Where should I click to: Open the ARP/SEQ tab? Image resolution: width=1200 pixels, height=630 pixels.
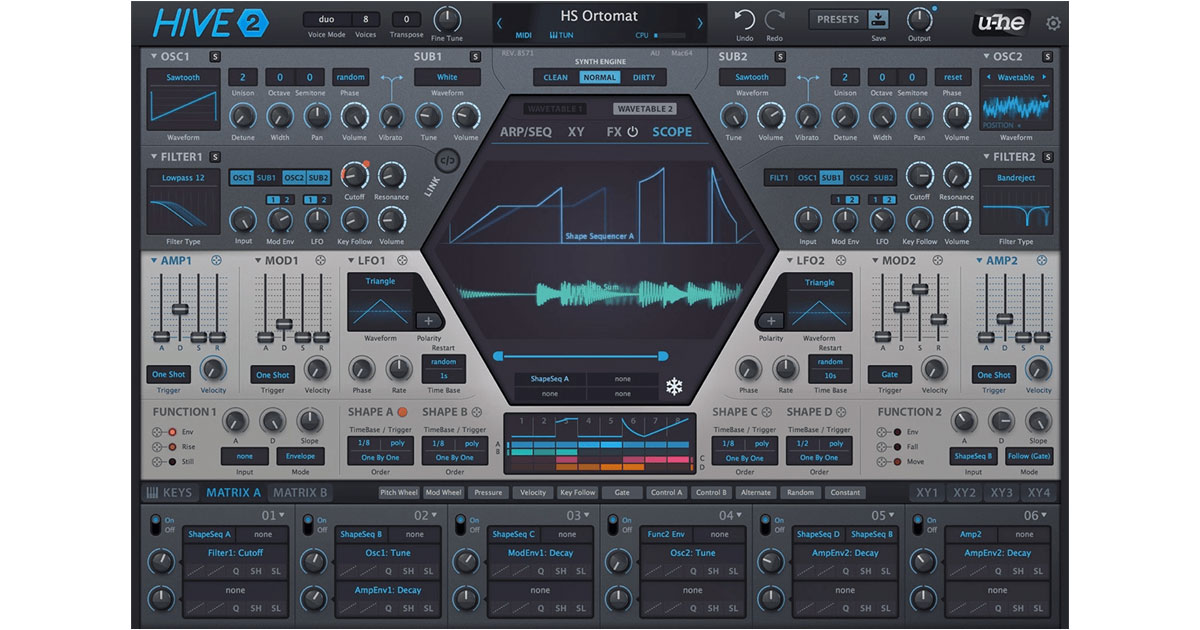(526, 131)
